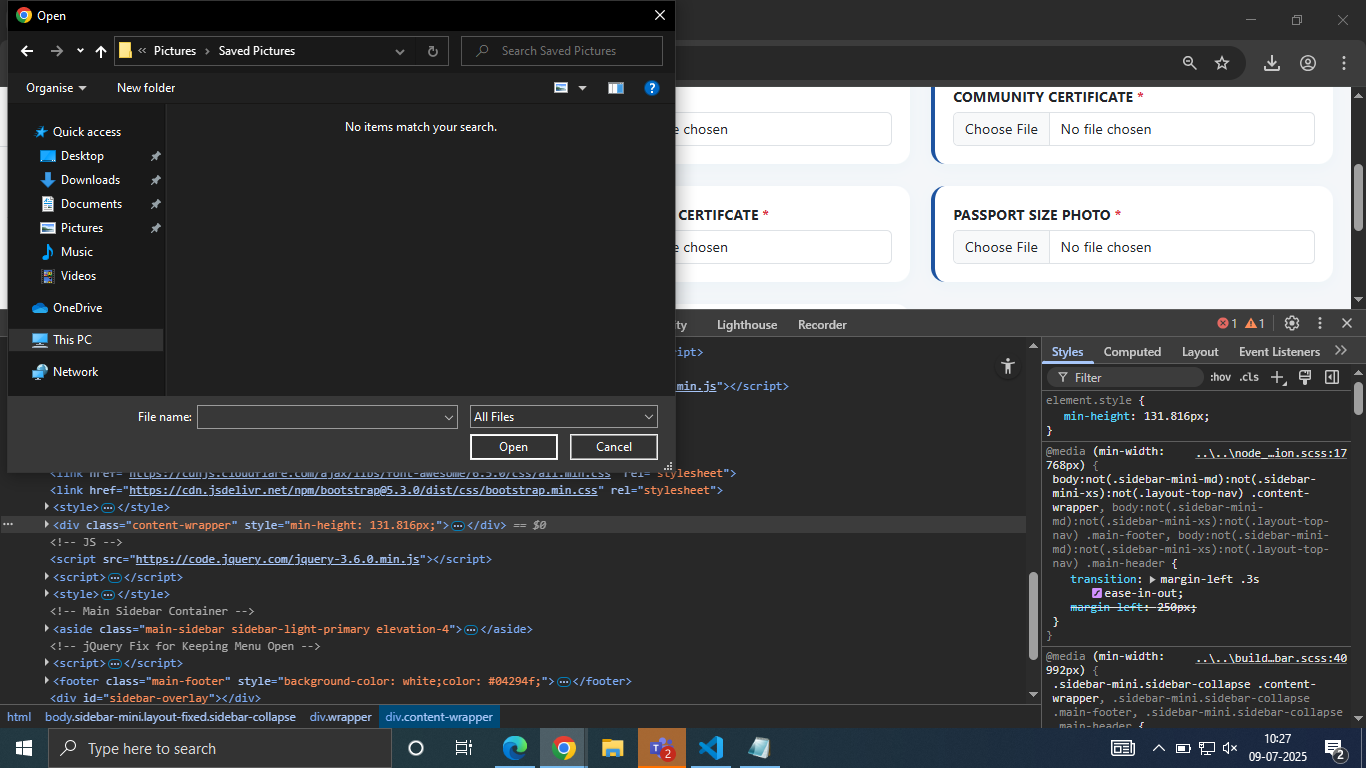This screenshot has width=1366, height=768.
Task: Open the Lighthouse panel tab
Action: 746,325
